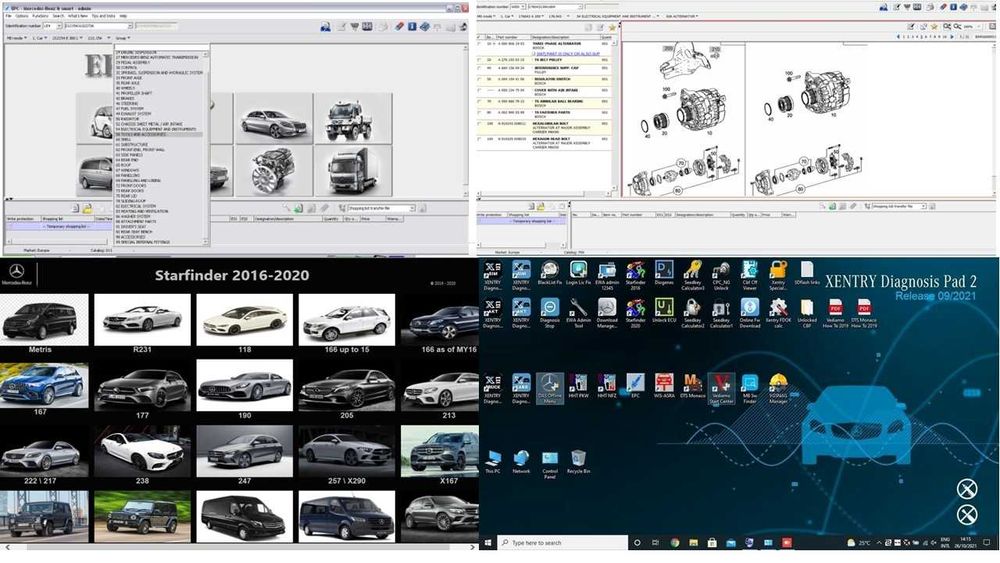Open the Help menu in the EPC window

click(x=123, y=16)
